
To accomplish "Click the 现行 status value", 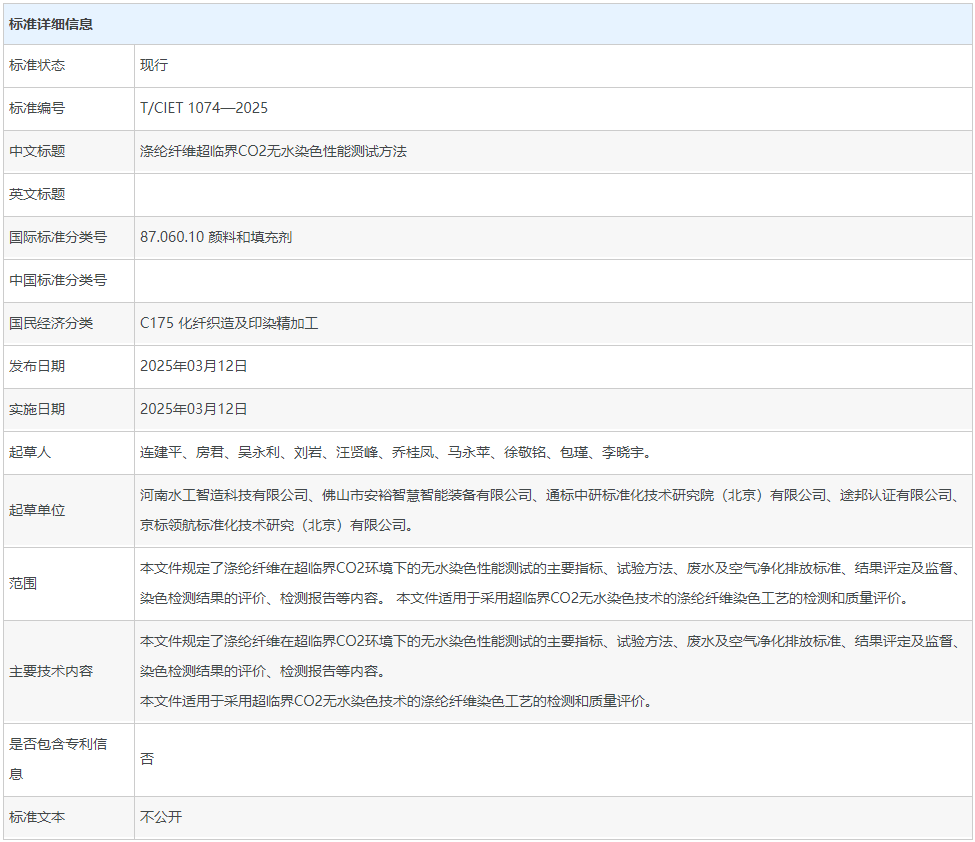I will (154, 65).
